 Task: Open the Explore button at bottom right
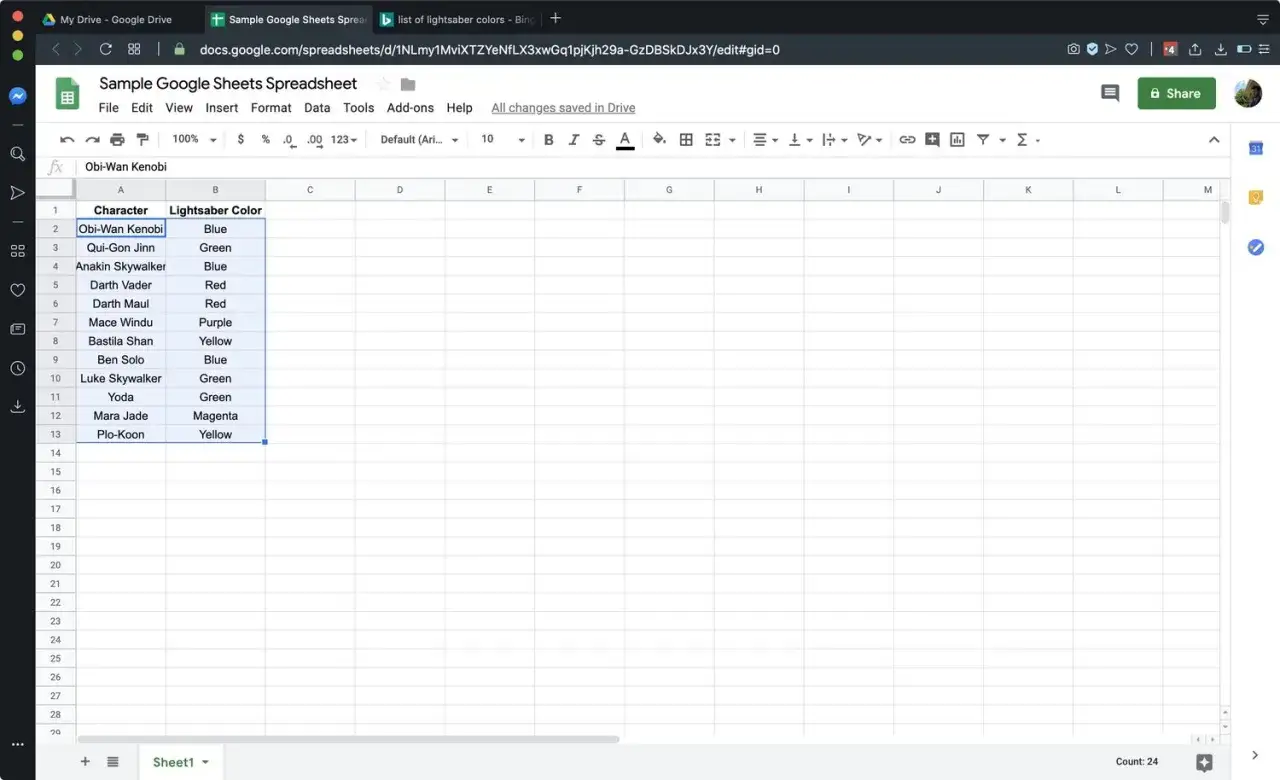tap(1204, 762)
